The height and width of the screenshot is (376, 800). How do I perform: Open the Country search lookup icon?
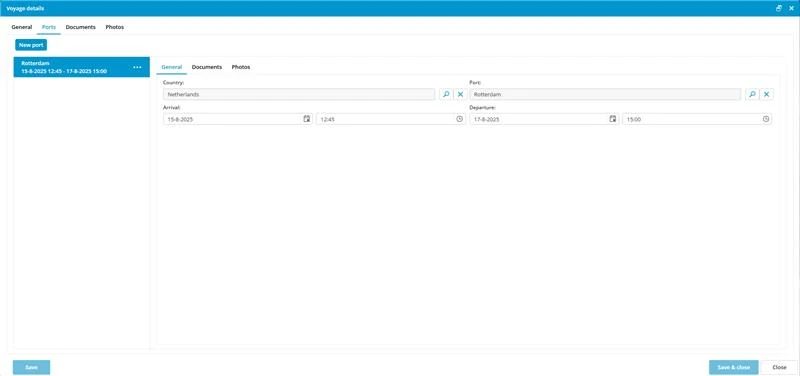pyautogui.click(x=446, y=94)
